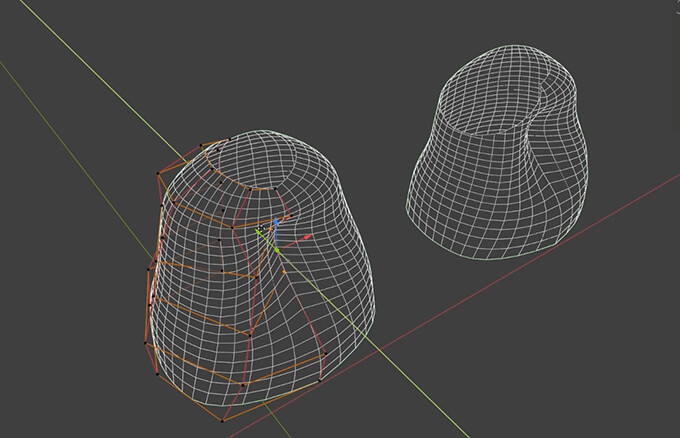Select the cage vertex at top of left mesh
The width and height of the screenshot is (680, 438).
230,138
